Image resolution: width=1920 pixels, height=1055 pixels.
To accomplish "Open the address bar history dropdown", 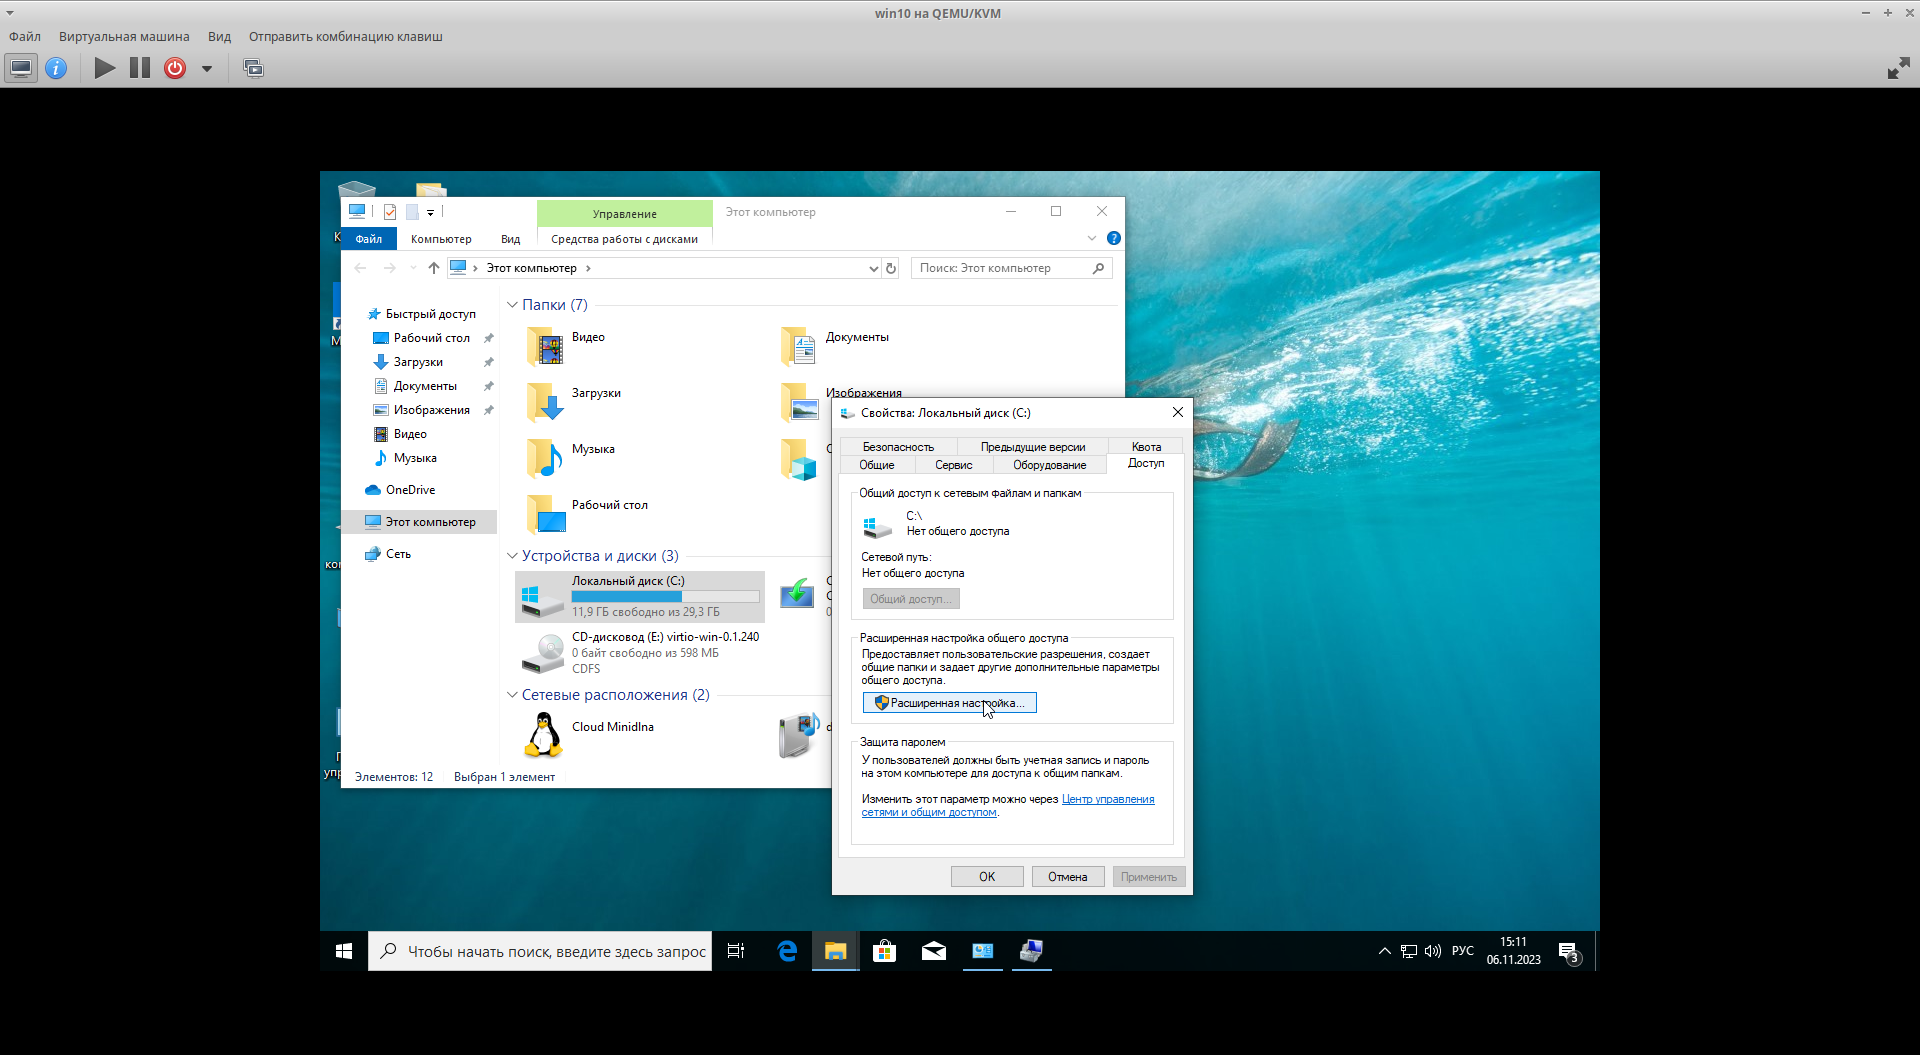I will (873, 268).
